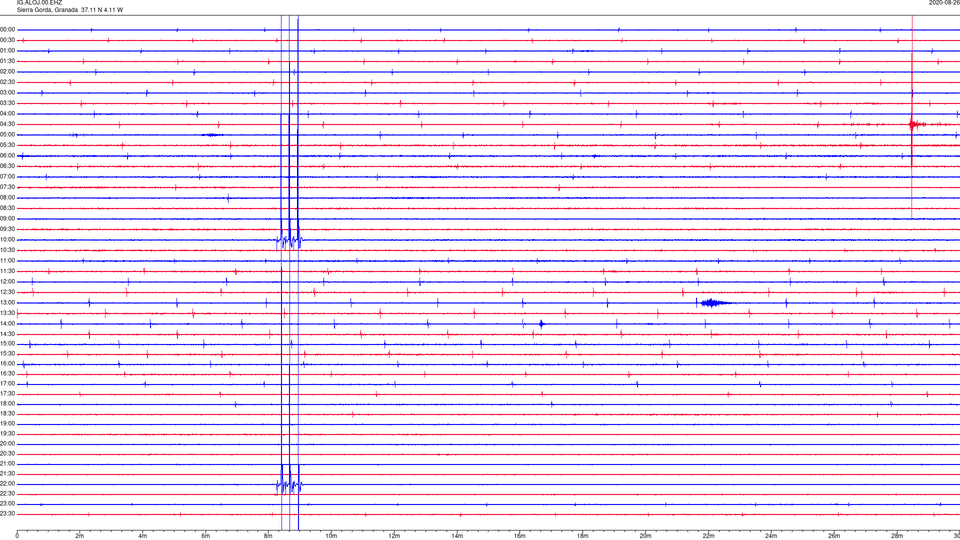Click the 18m tick label on the axis
This screenshot has height=540, width=960.
point(583,536)
